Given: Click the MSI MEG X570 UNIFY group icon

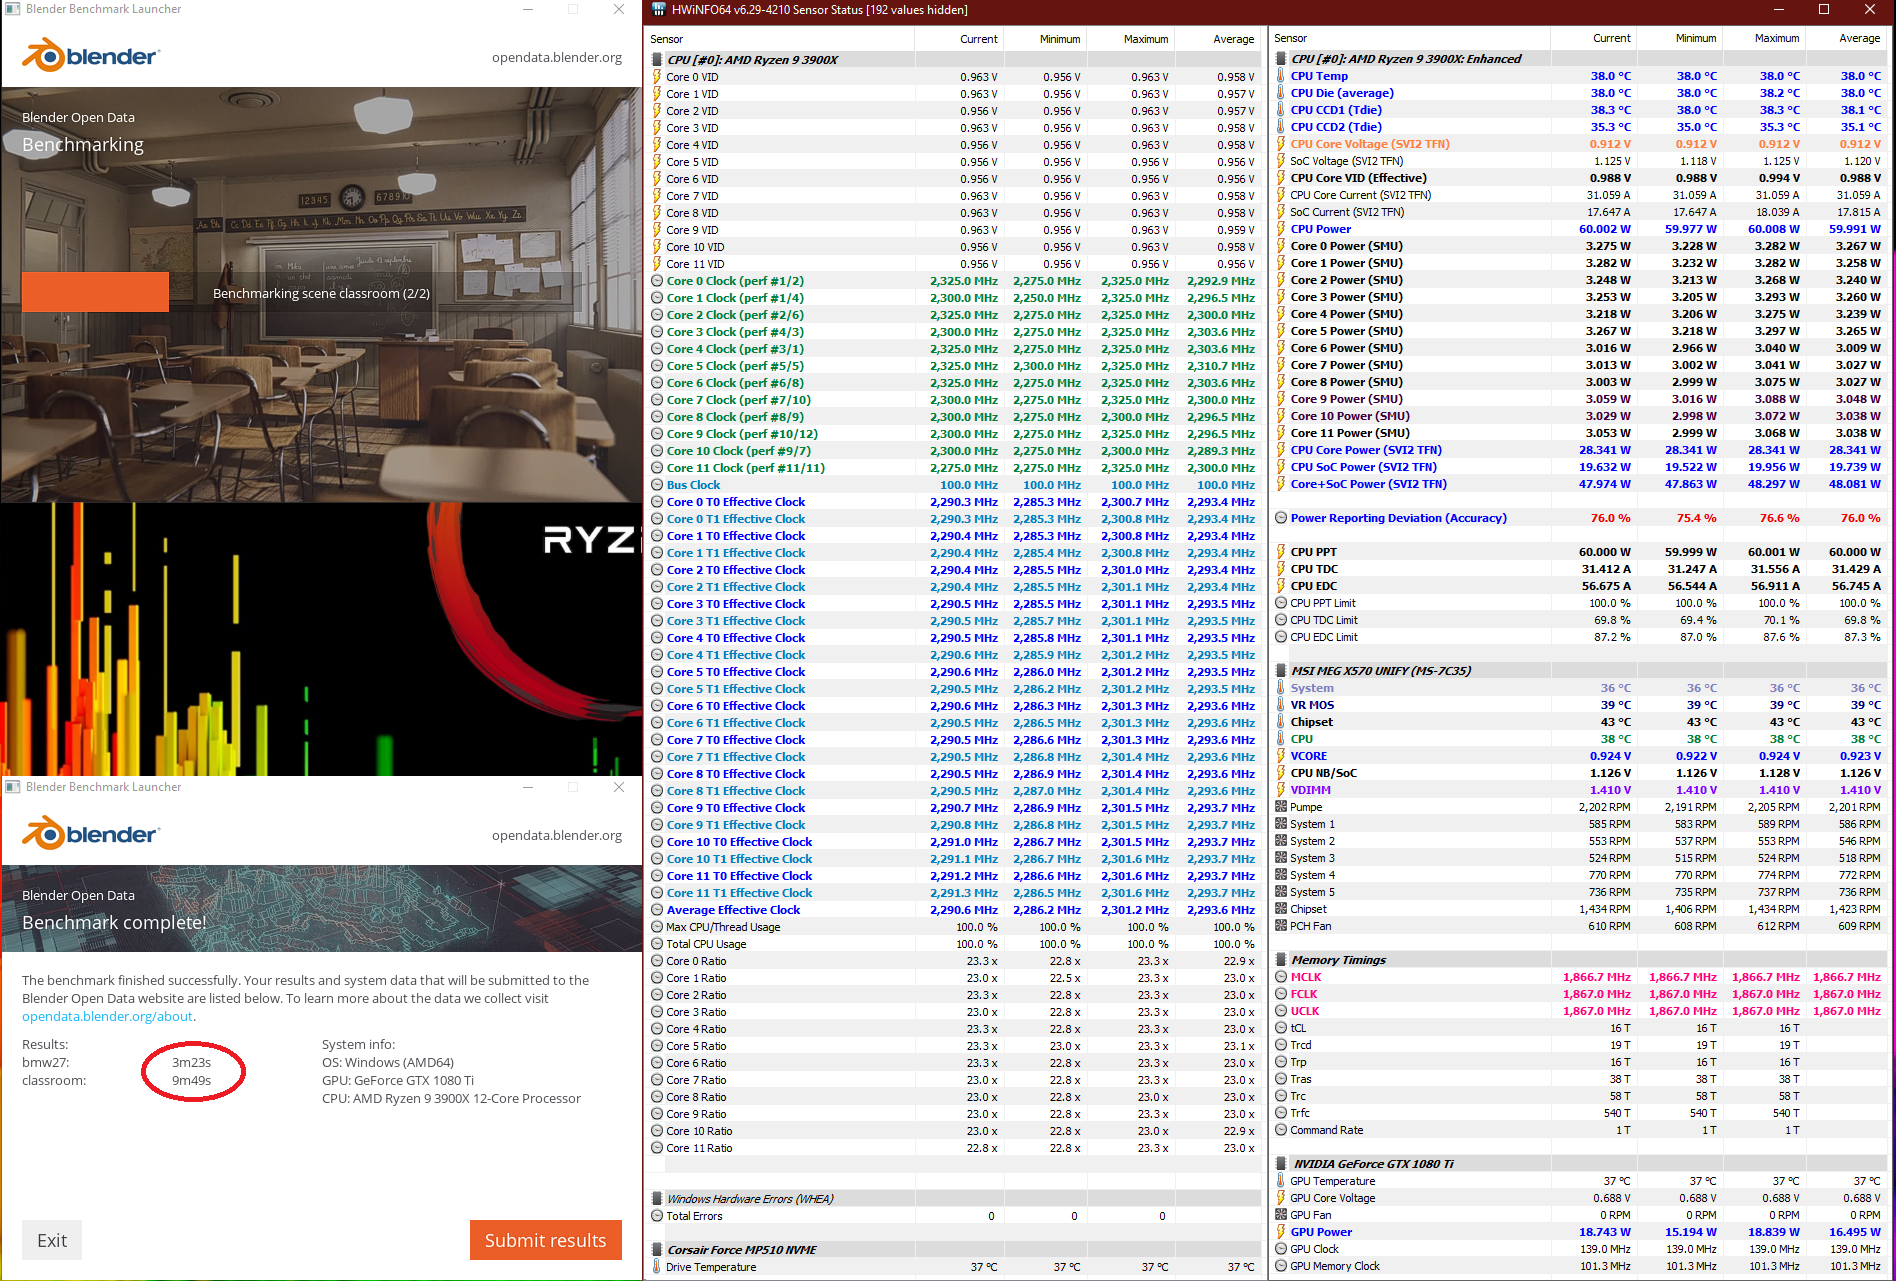Looking at the screenshot, I should click(1281, 671).
